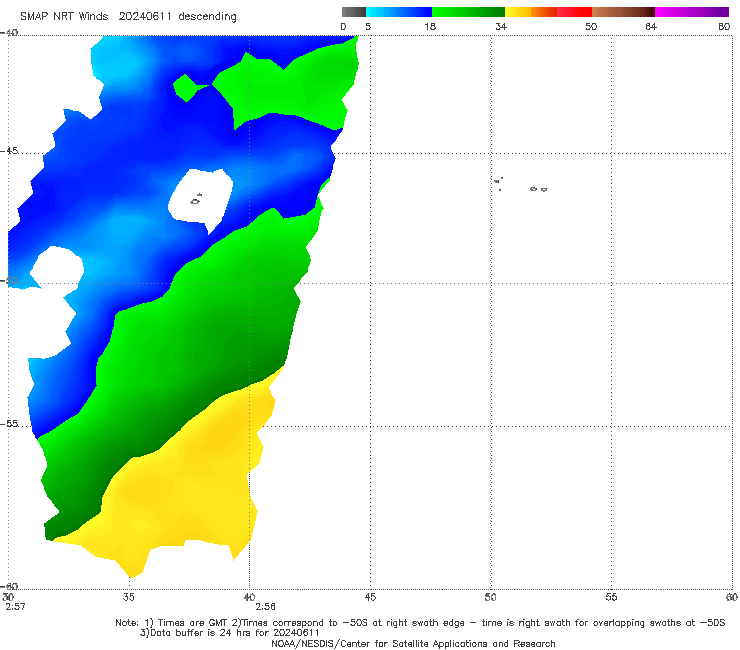The image size is (740, 650).
Task: Click the color bar label "34"
Action: pyautogui.click(x=501, y=27)
